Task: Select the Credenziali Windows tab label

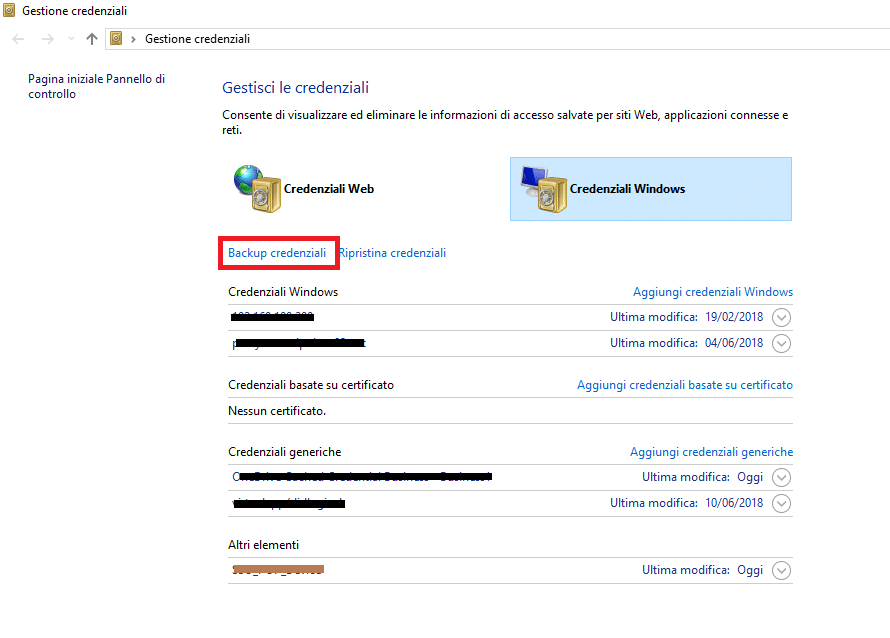Action: (627, 189)
